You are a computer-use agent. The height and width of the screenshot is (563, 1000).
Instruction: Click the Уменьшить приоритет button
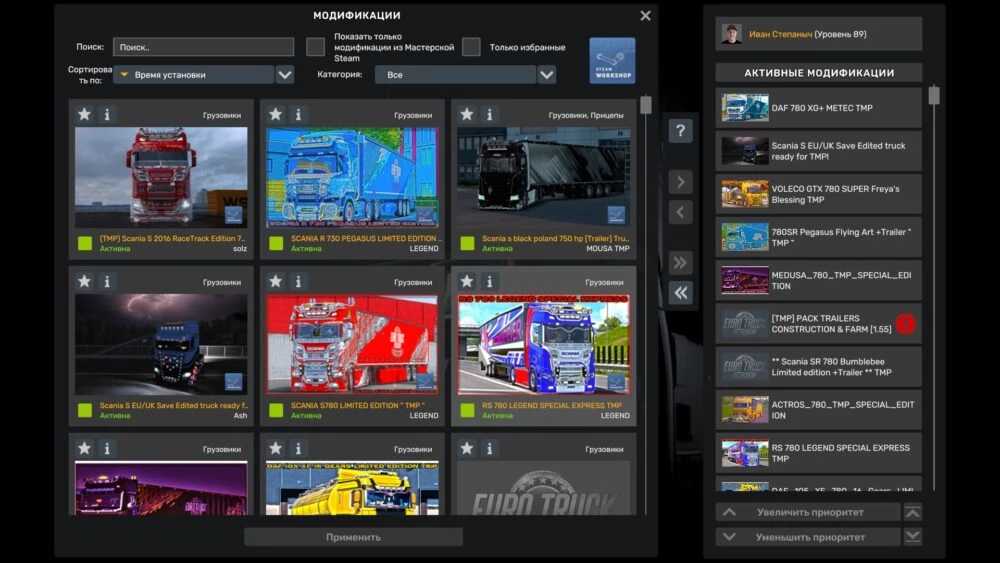[x=809, y=537]
